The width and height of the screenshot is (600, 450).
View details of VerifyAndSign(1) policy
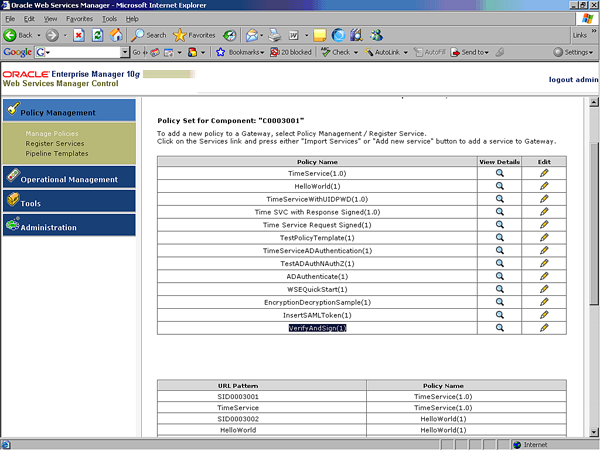coord(499,328)
